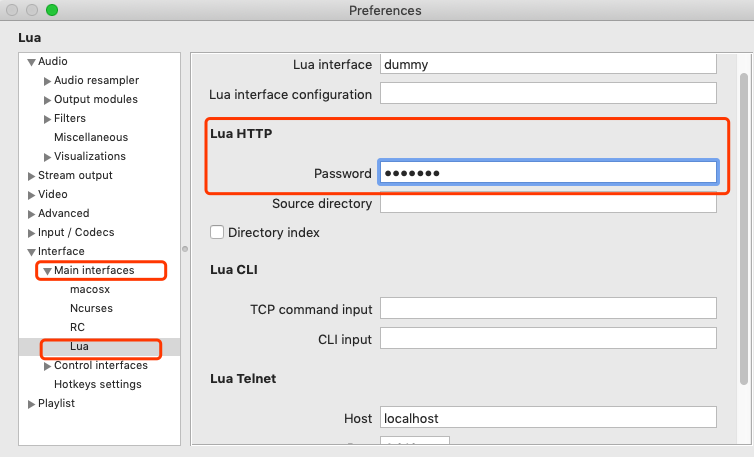Click the Source directory input field

pyautogui.click(x=547, y=204)
